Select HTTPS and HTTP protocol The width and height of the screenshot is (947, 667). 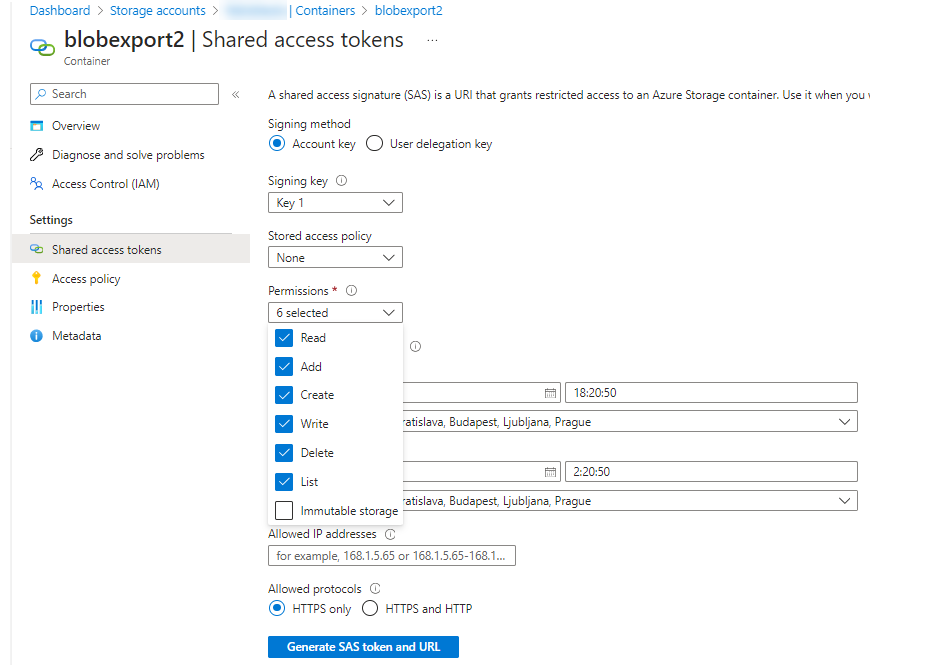(370, 608)
